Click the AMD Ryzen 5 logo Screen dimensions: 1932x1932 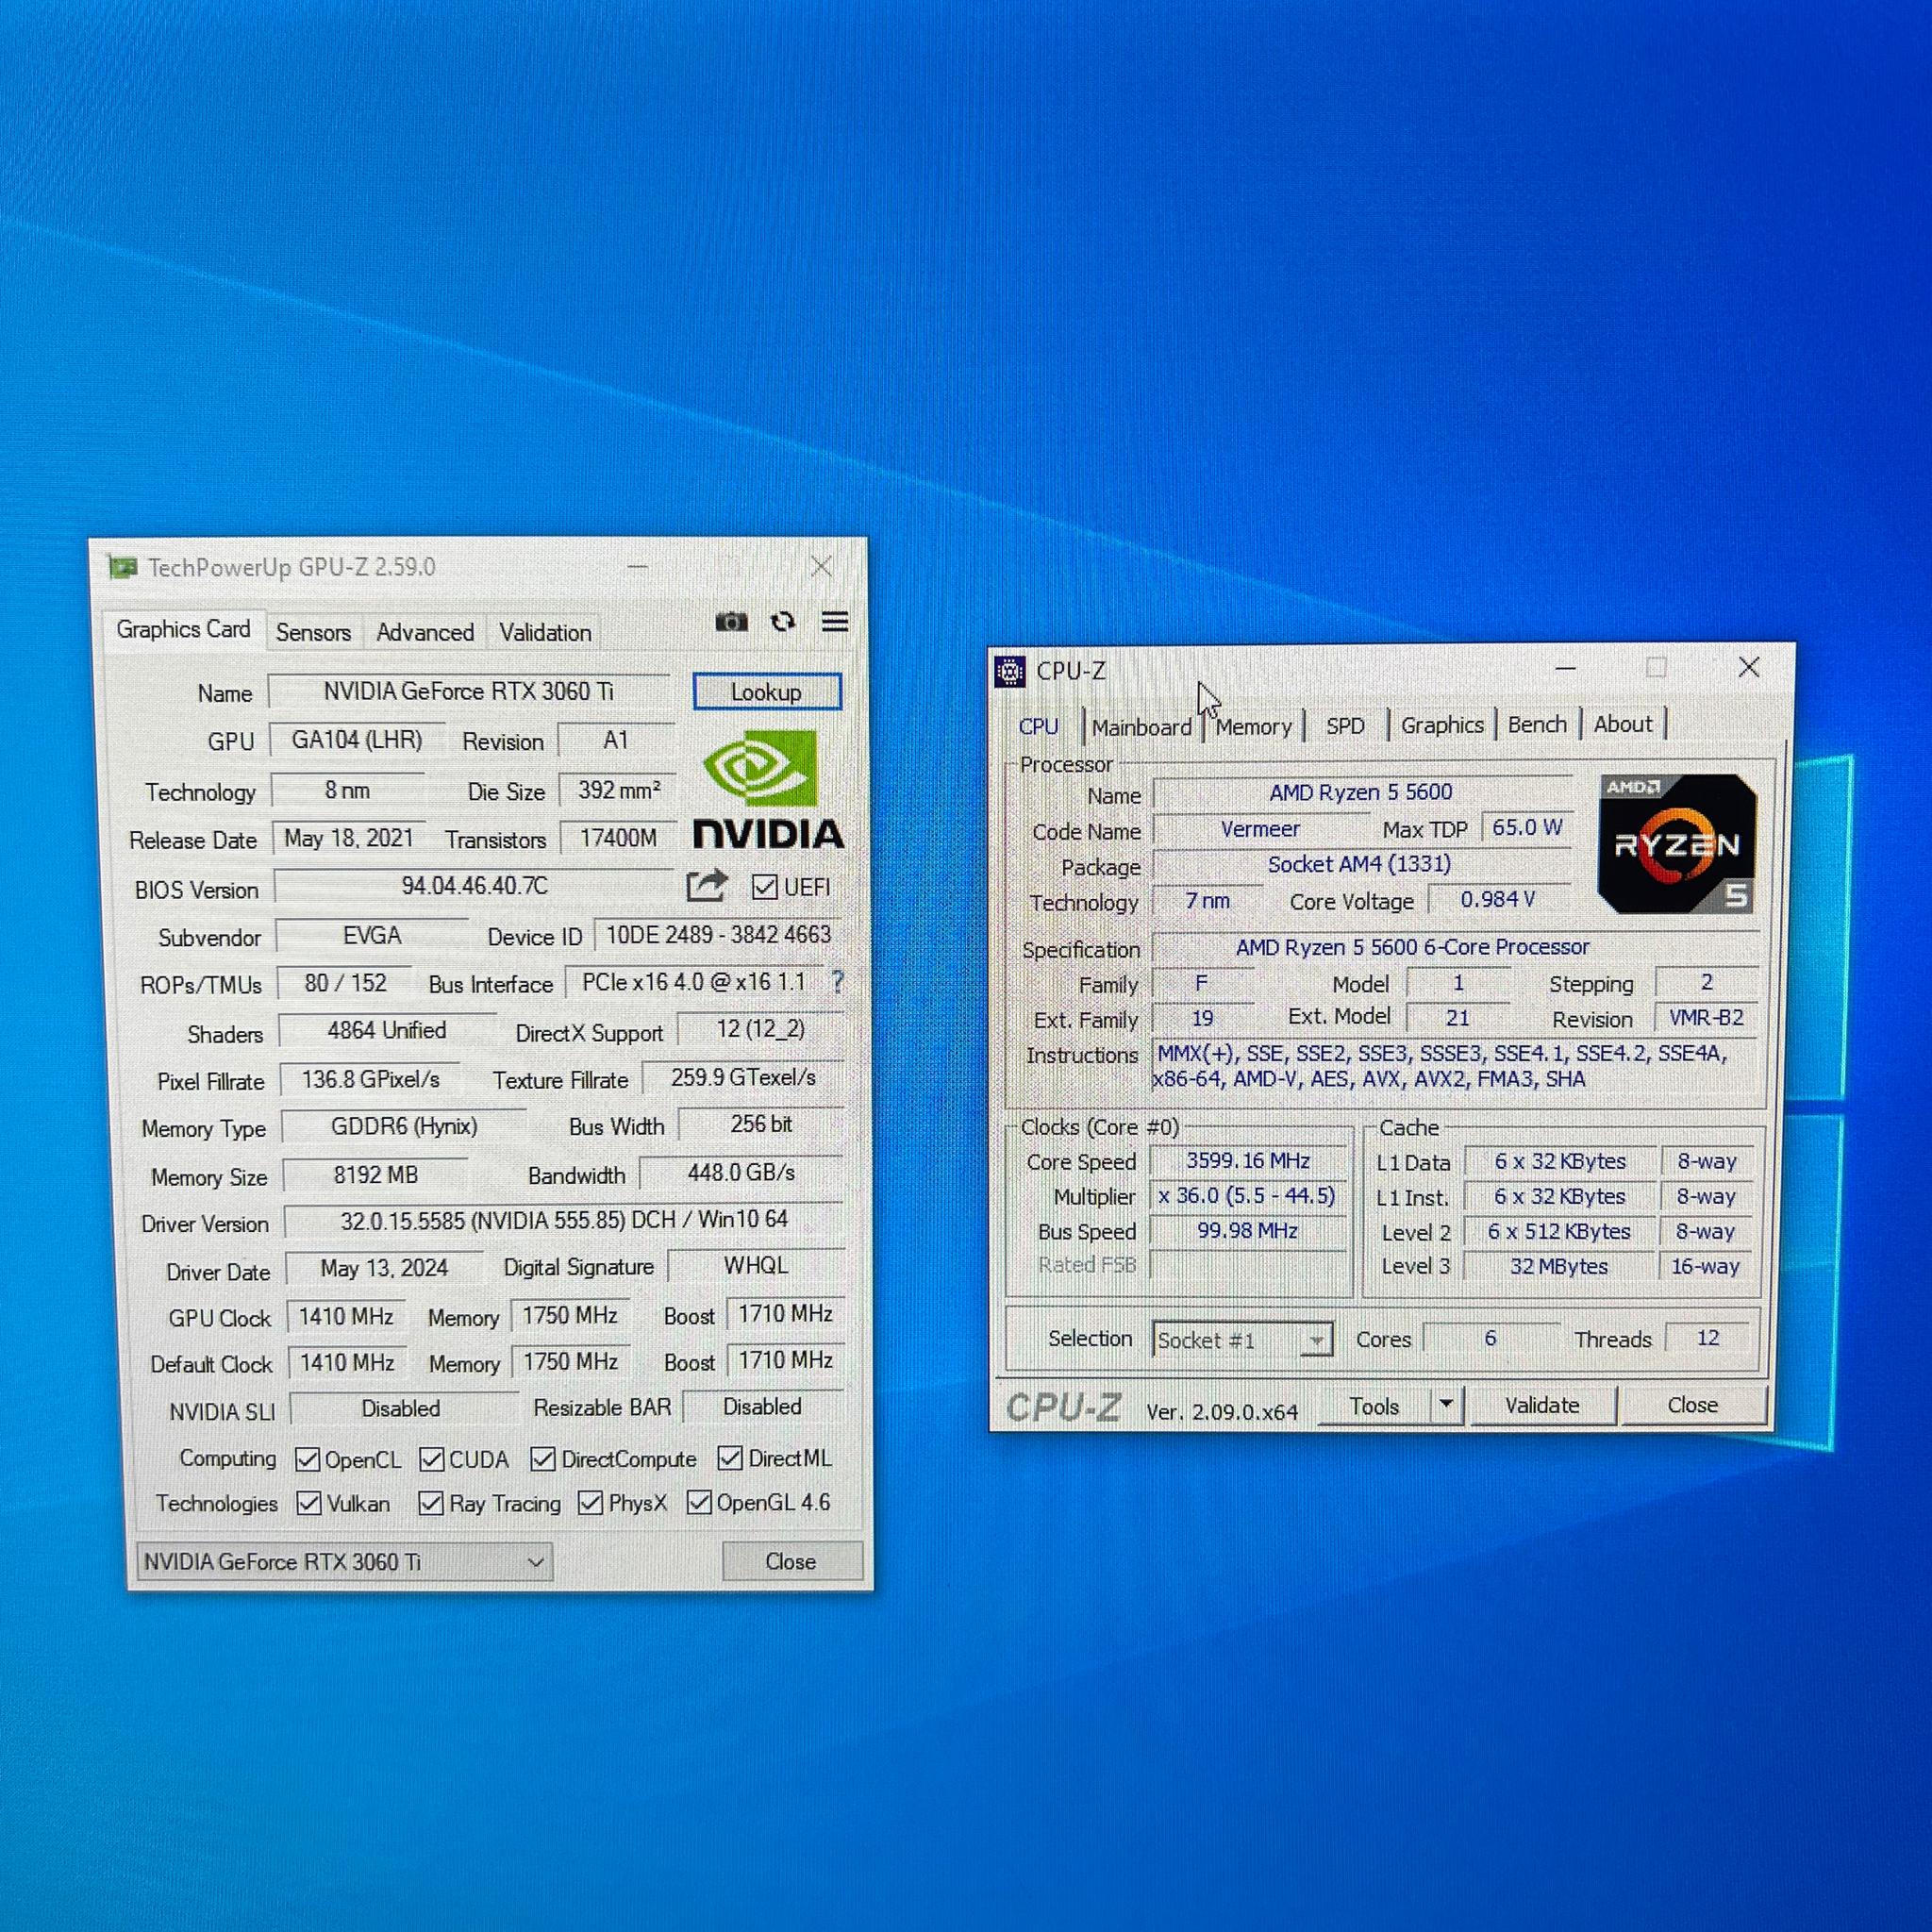click(1677, 844)
